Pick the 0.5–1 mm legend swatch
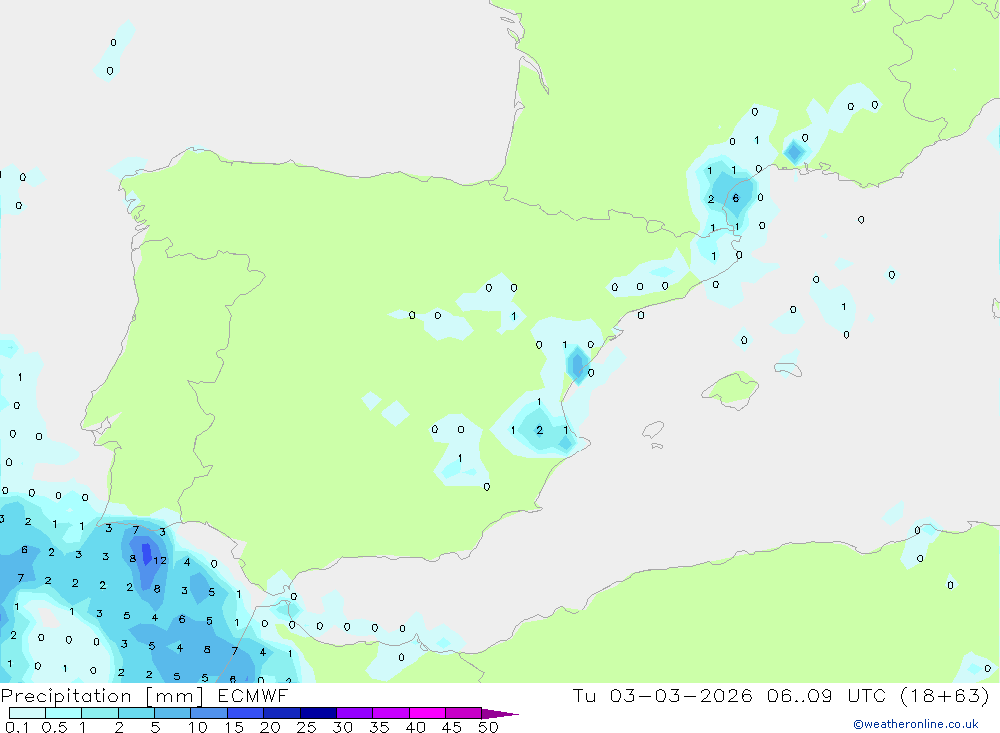The width and height of the screenshot is (1000, 733). tap(64, 713)
